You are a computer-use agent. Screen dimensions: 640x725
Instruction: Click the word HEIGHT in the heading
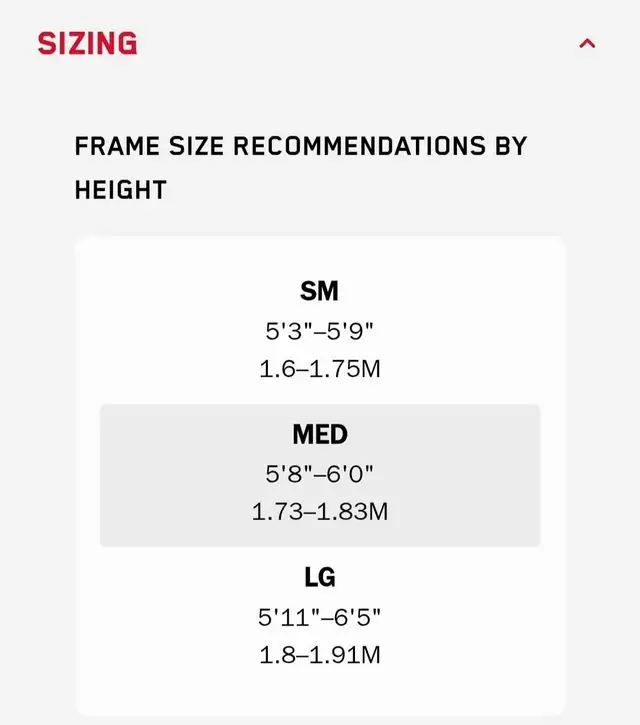coord(121,190)
